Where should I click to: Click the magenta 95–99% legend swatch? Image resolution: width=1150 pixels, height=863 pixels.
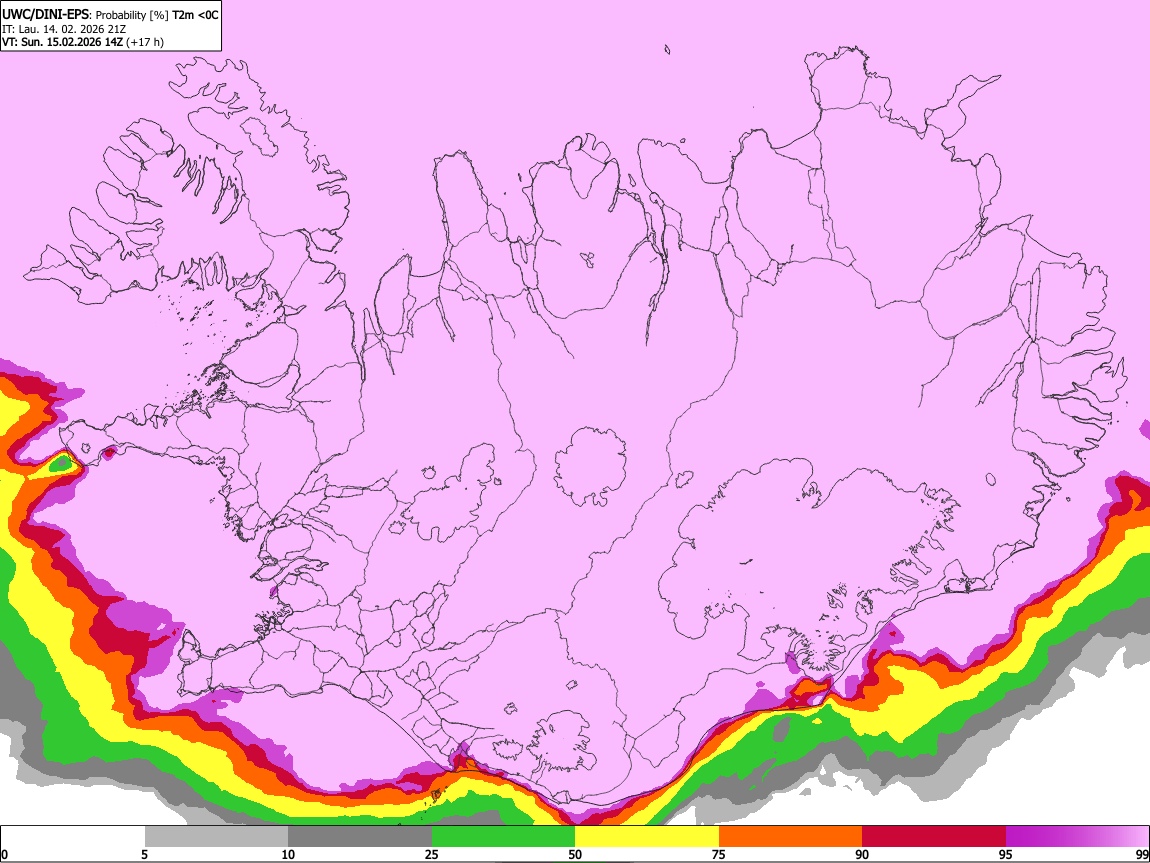(x=1077, y=836)
